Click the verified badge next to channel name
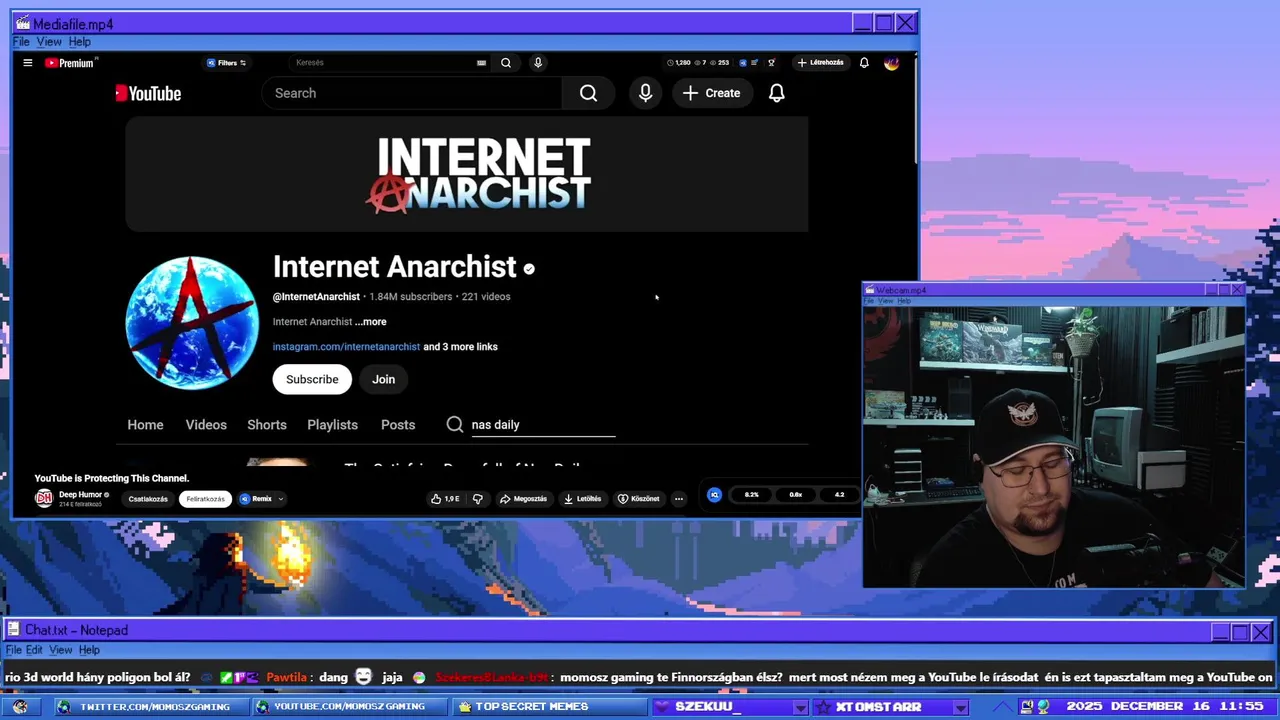1280x720 pixels. 529,268
